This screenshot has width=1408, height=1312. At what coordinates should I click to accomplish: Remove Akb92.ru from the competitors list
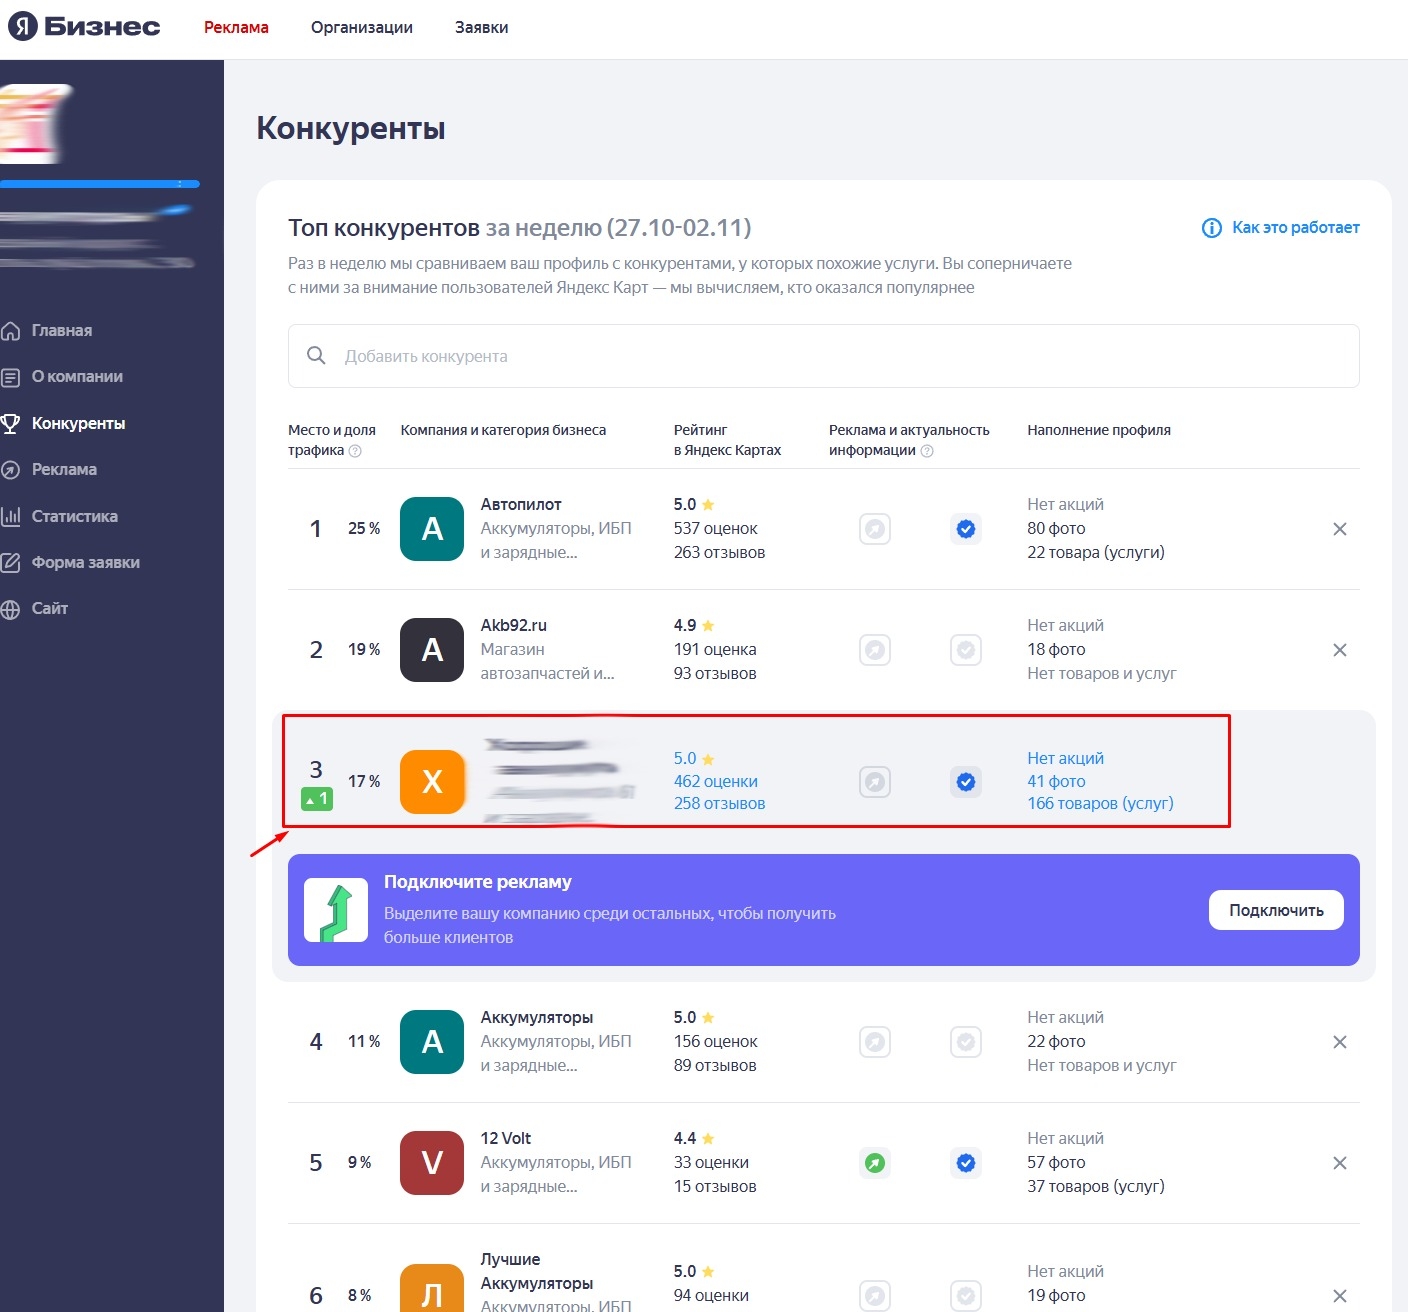click(x=1340, y=650)
